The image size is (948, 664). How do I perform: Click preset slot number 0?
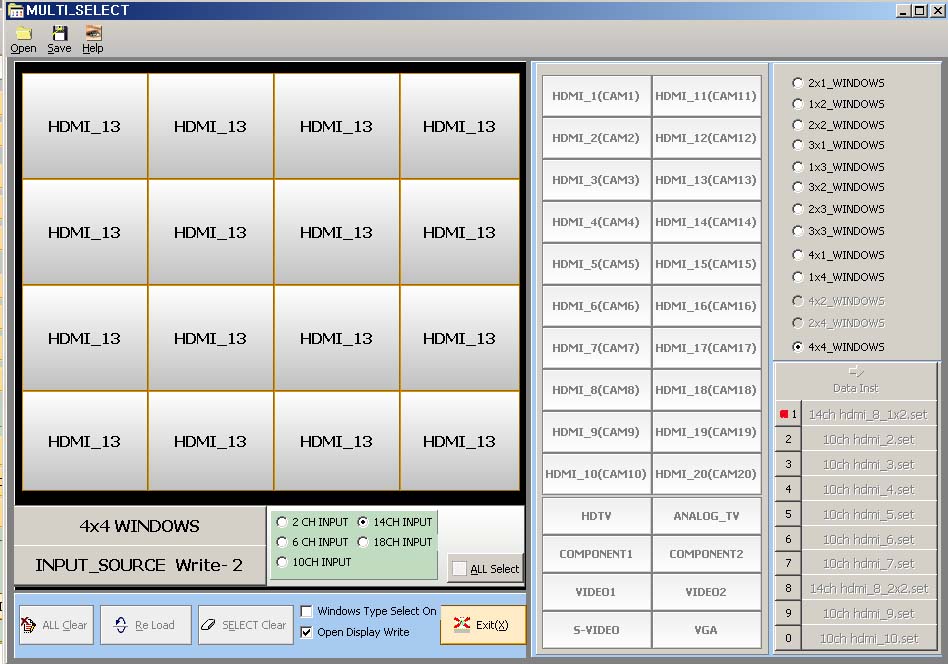(x=788, y=639)
